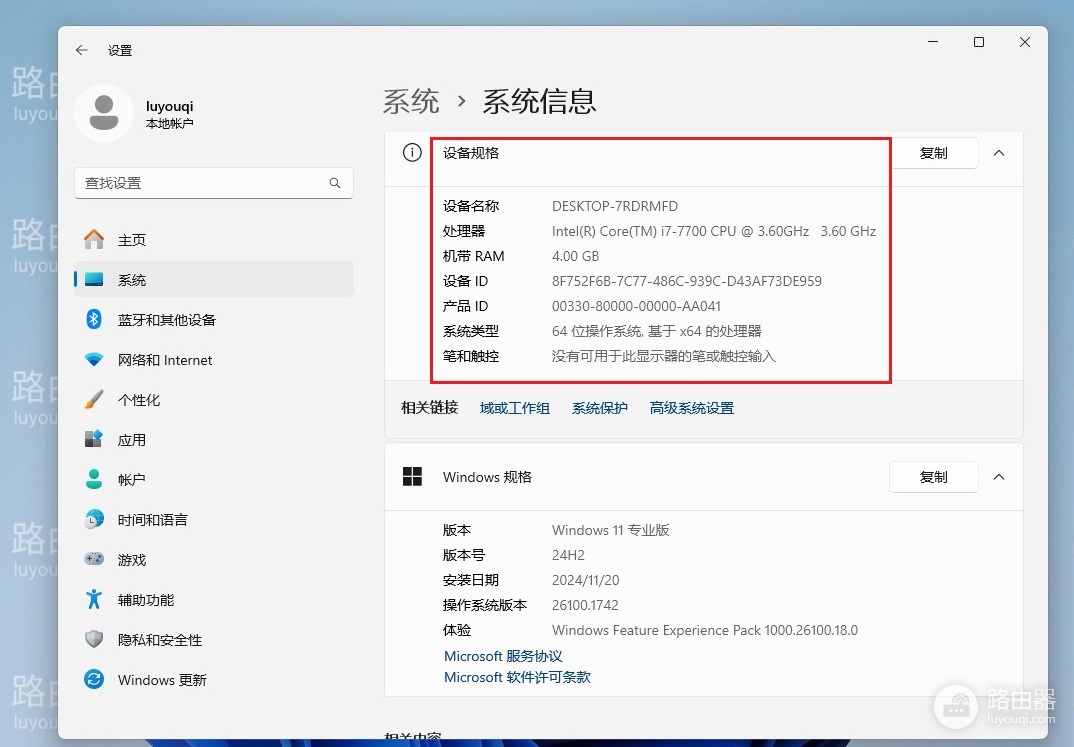Image resolution: width=1074 pixels, height=747 pixels.
Task: Click the Windows Update refresh icon
Action: pyautogui.click(x=94, y=679)
